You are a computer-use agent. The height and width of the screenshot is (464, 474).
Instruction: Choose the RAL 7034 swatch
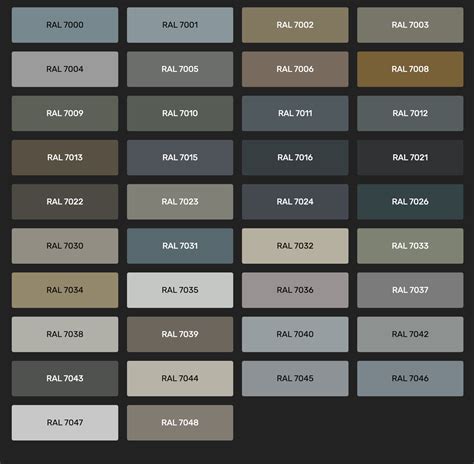tap(65, 290)
